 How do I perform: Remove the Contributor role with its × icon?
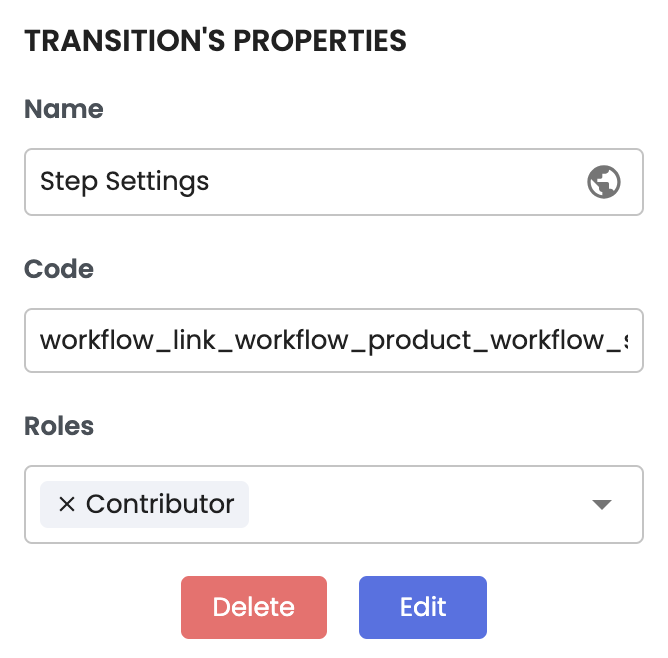[66, 504]
